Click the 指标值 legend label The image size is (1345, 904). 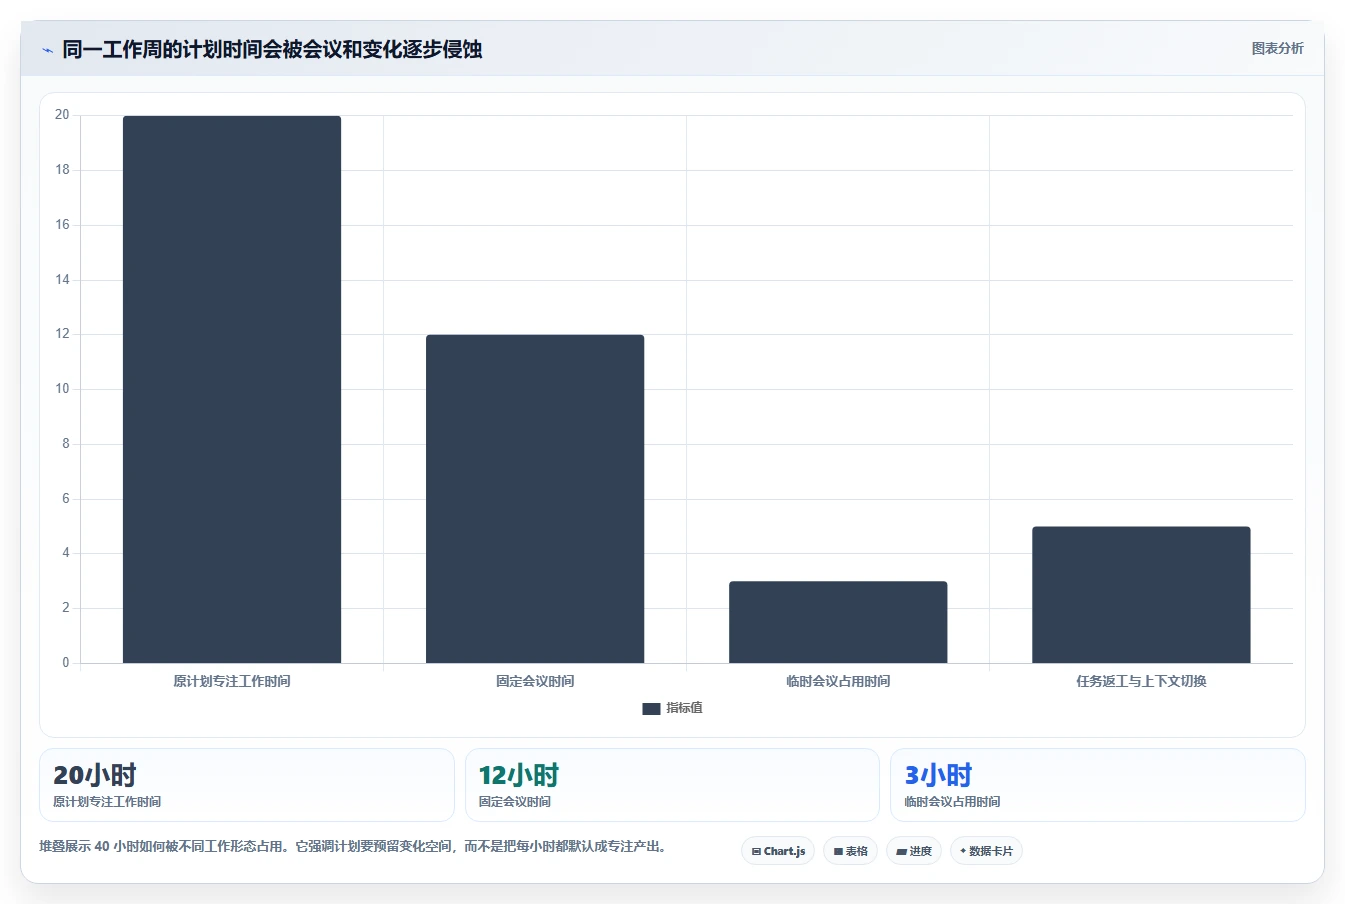coord(685,708)
